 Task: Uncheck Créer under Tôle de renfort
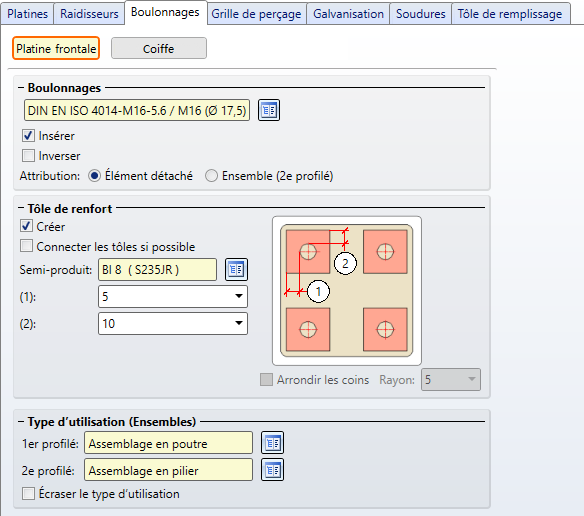coord(26,226)
